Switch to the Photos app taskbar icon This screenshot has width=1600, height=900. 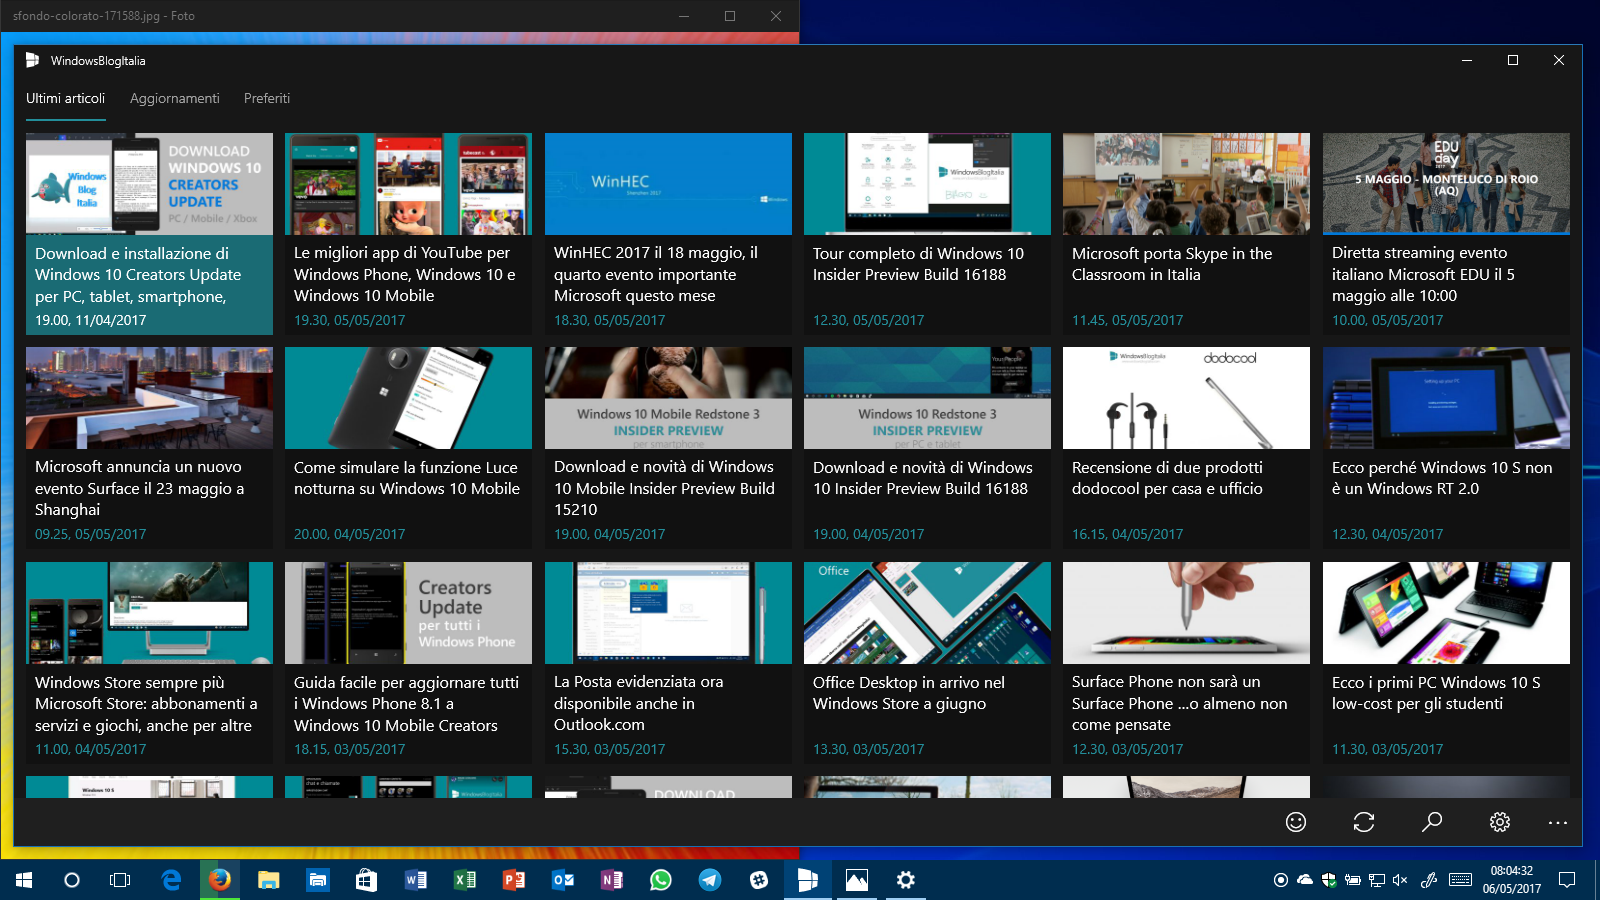857,880
